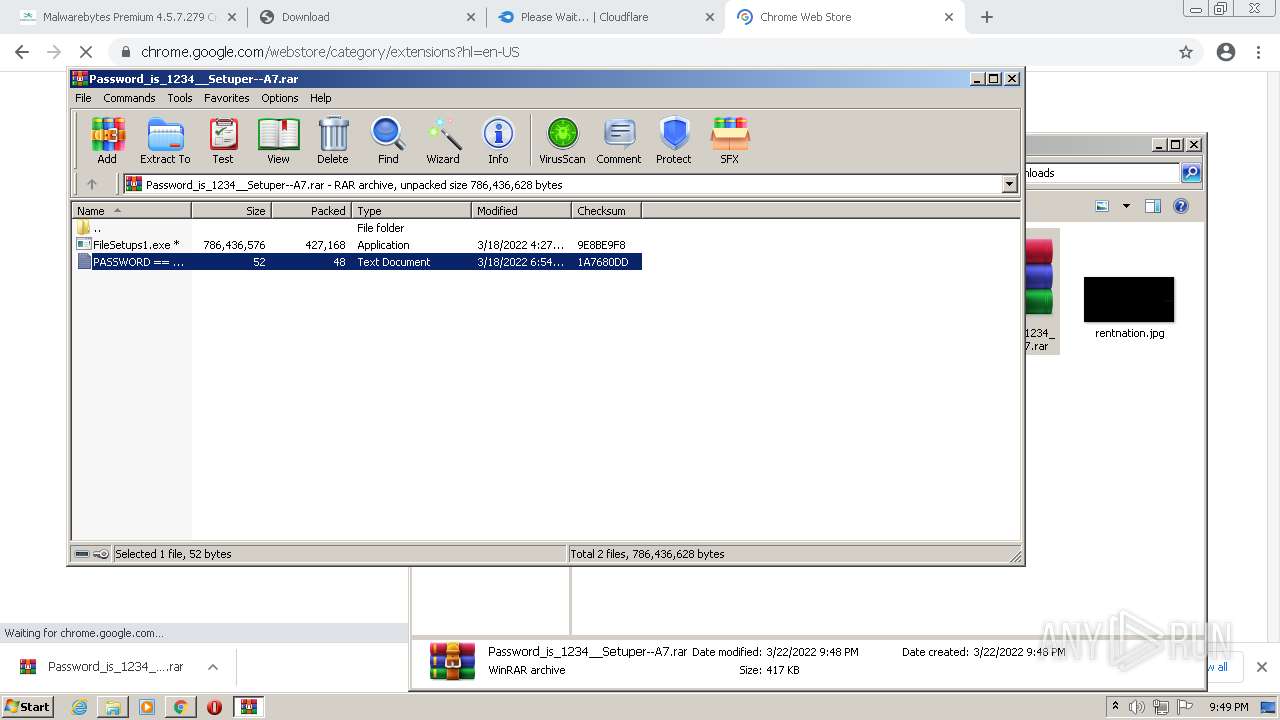
Task: Select the FileSetups1.exe row
Action: pos(357,245)
